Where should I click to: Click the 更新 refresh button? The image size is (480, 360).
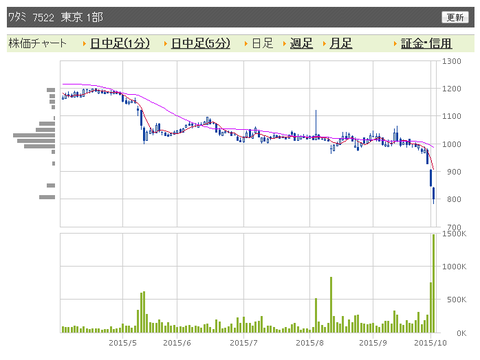click(x=455, y=17)
